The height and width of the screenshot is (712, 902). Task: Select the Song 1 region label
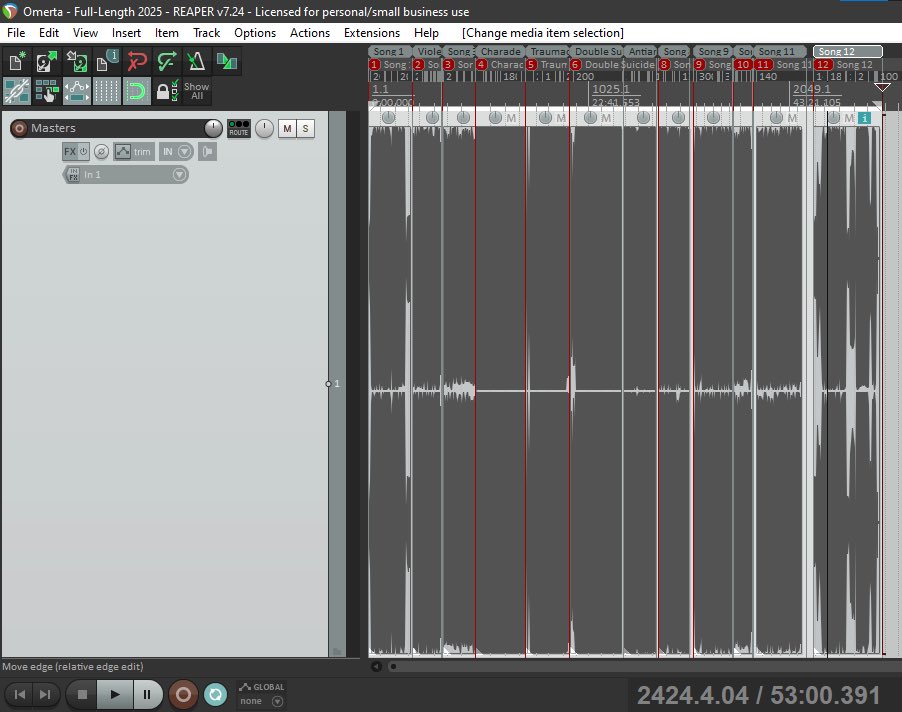pyautogui.click(x=389, y=52)
